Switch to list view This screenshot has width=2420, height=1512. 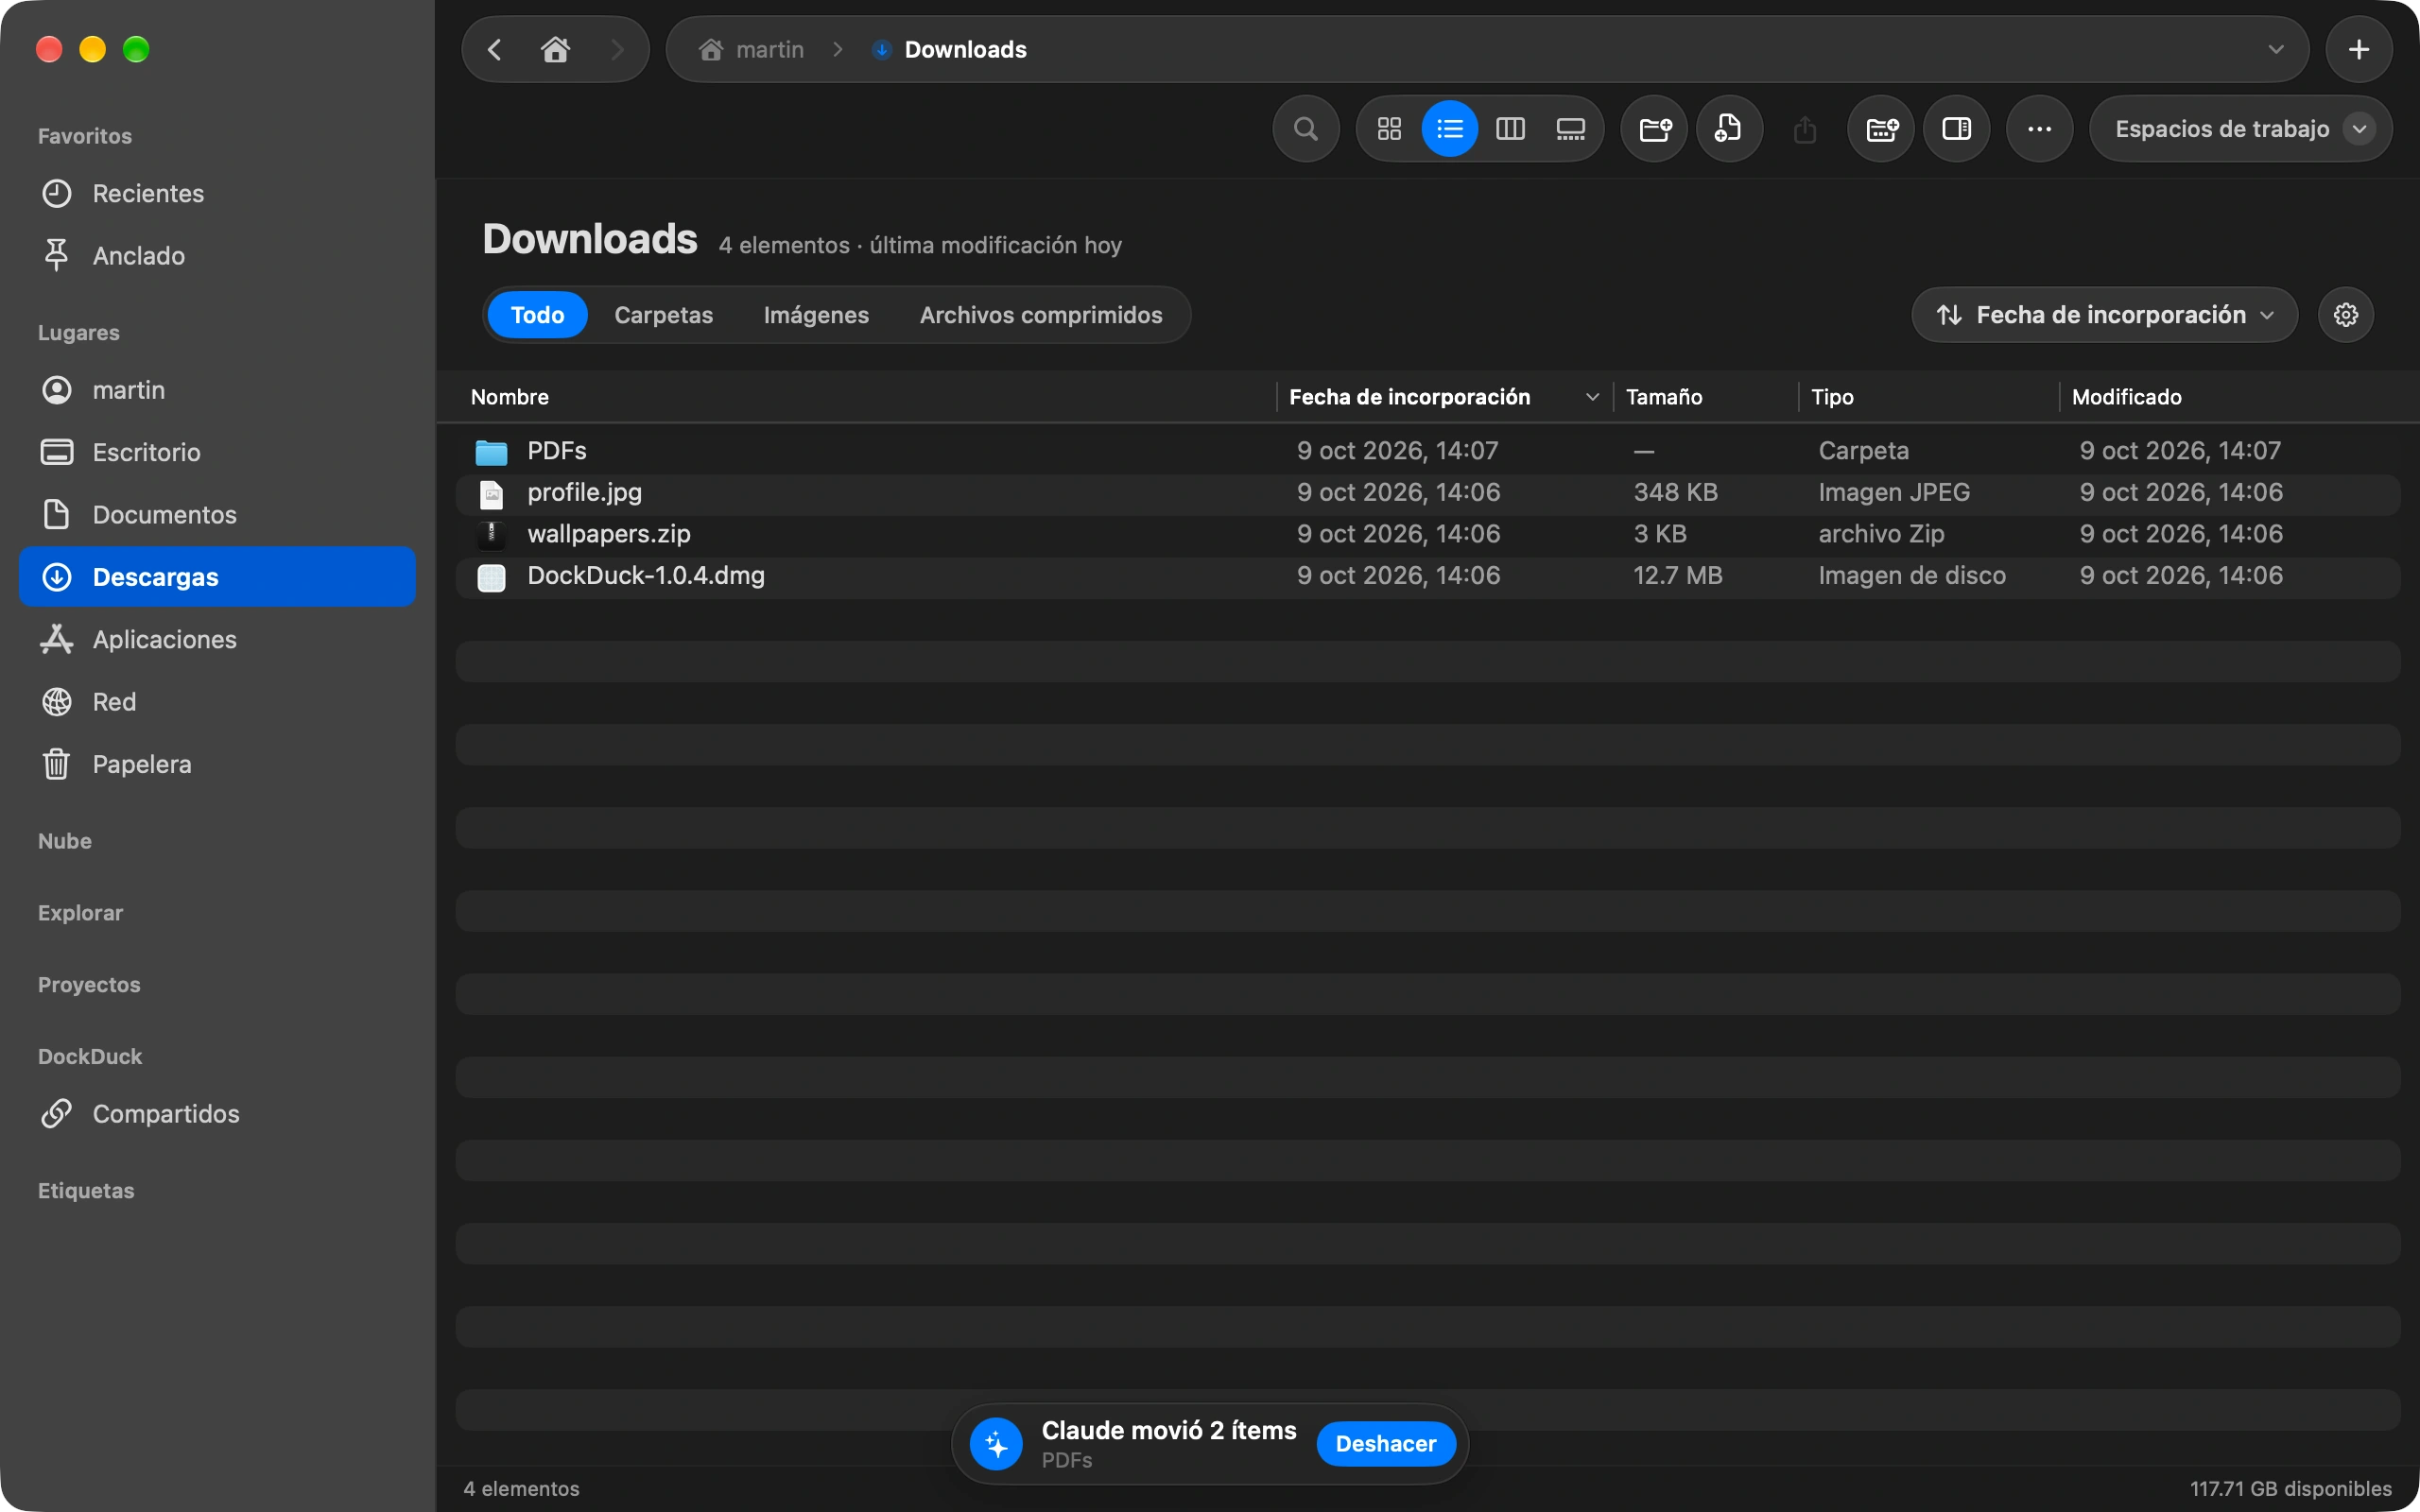coord(1449,129)
